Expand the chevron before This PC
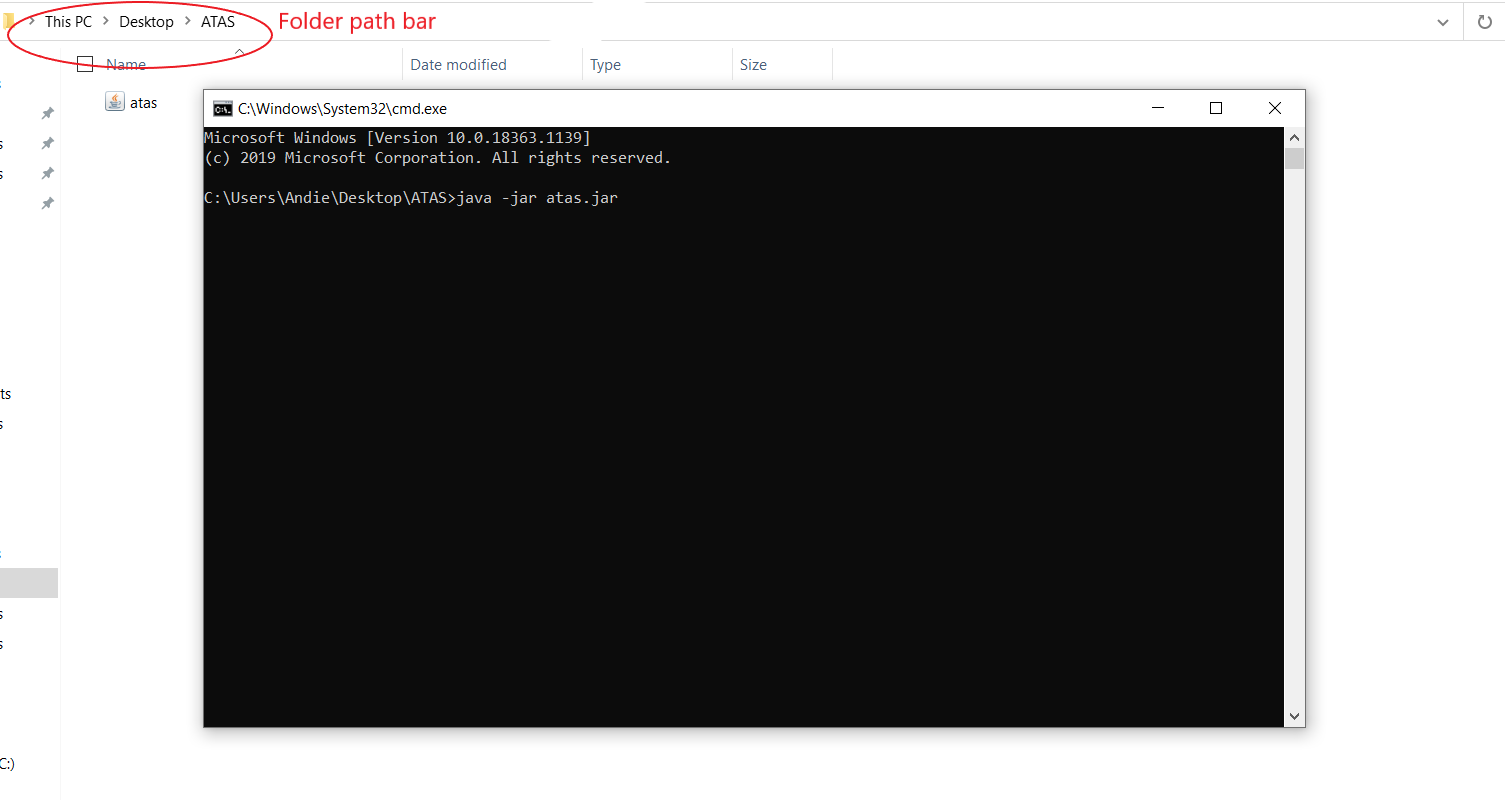Viewport: 1505px width, 800px height. point(32,21)
